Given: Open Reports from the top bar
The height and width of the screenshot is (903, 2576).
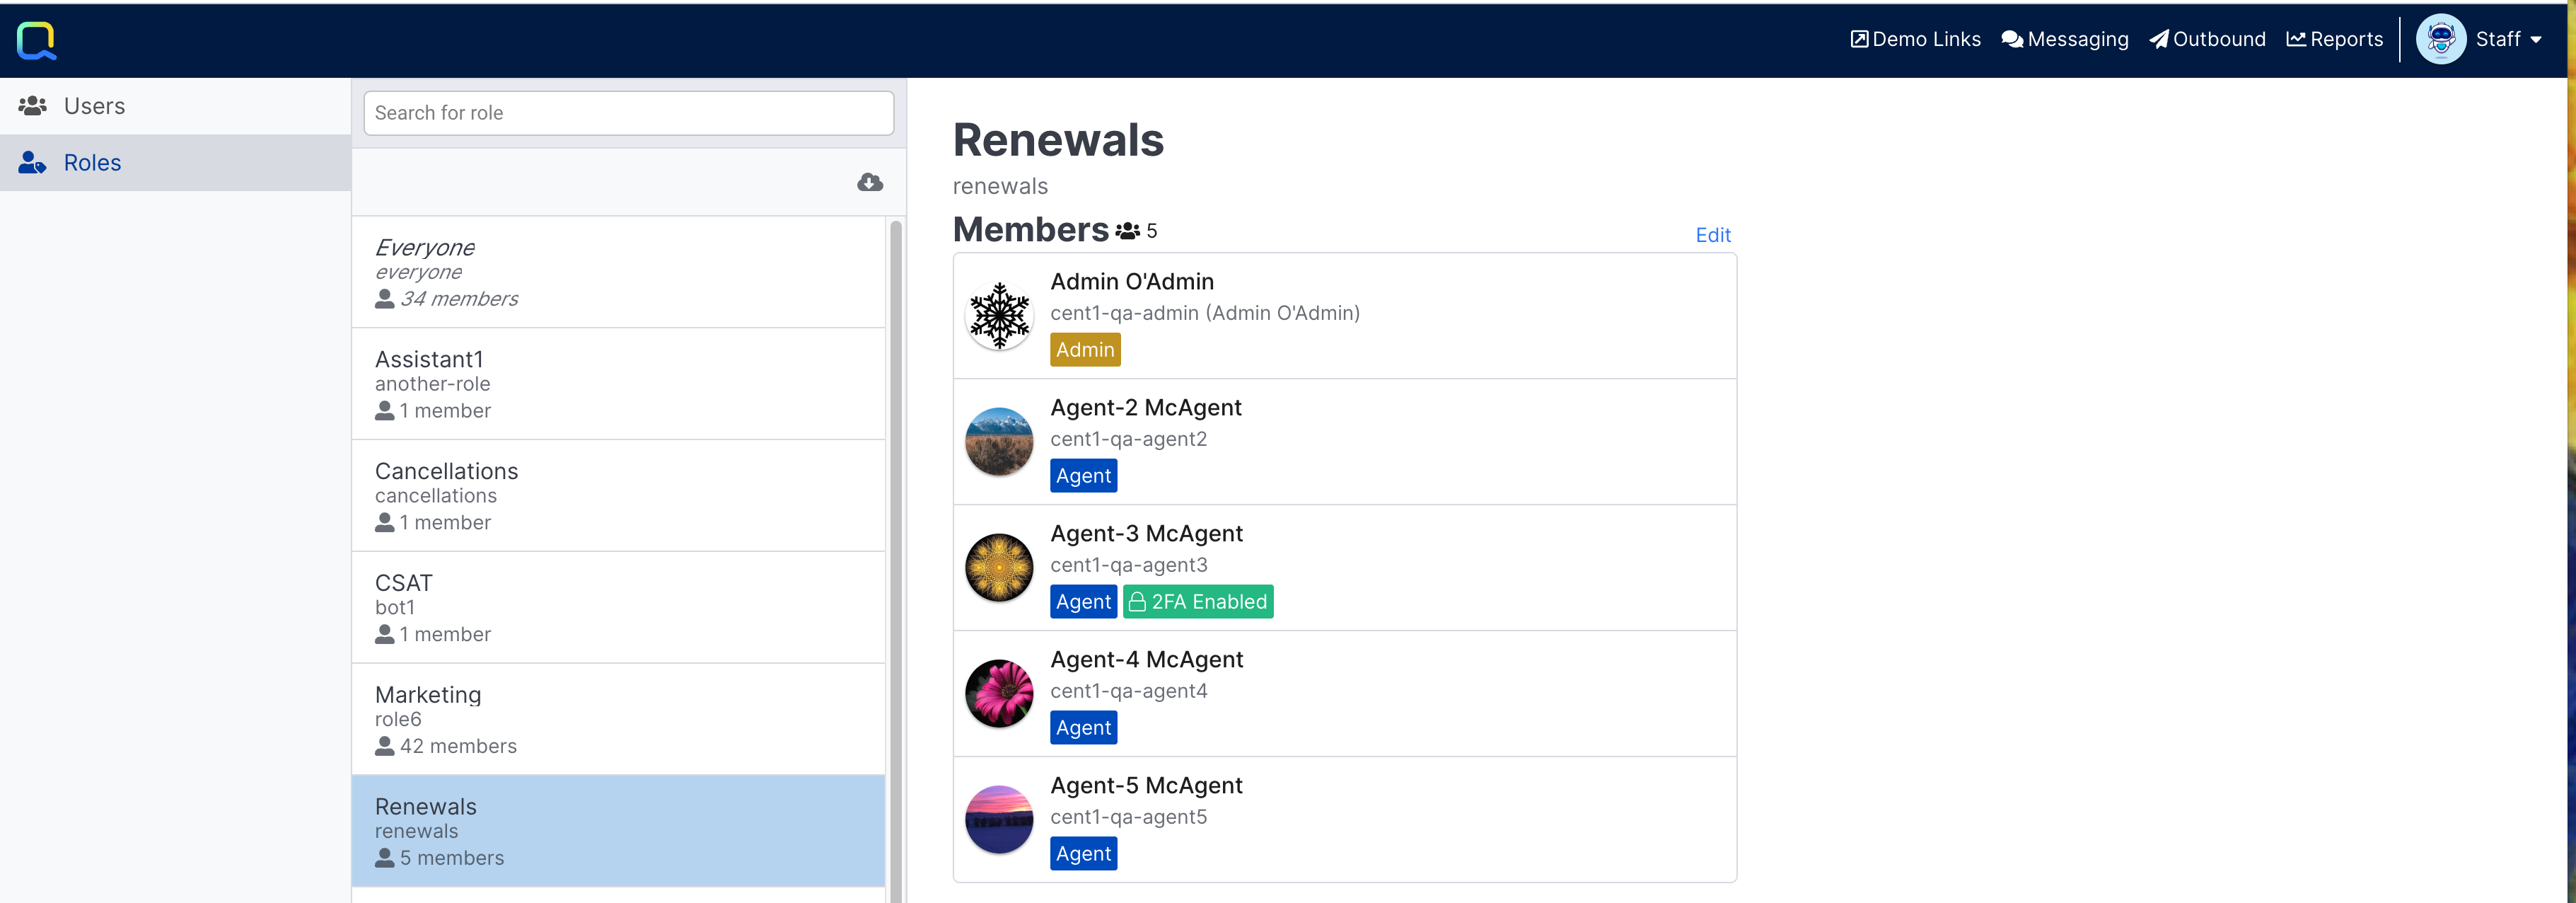Looking at the screenshot, I should tap(2334, 40).
